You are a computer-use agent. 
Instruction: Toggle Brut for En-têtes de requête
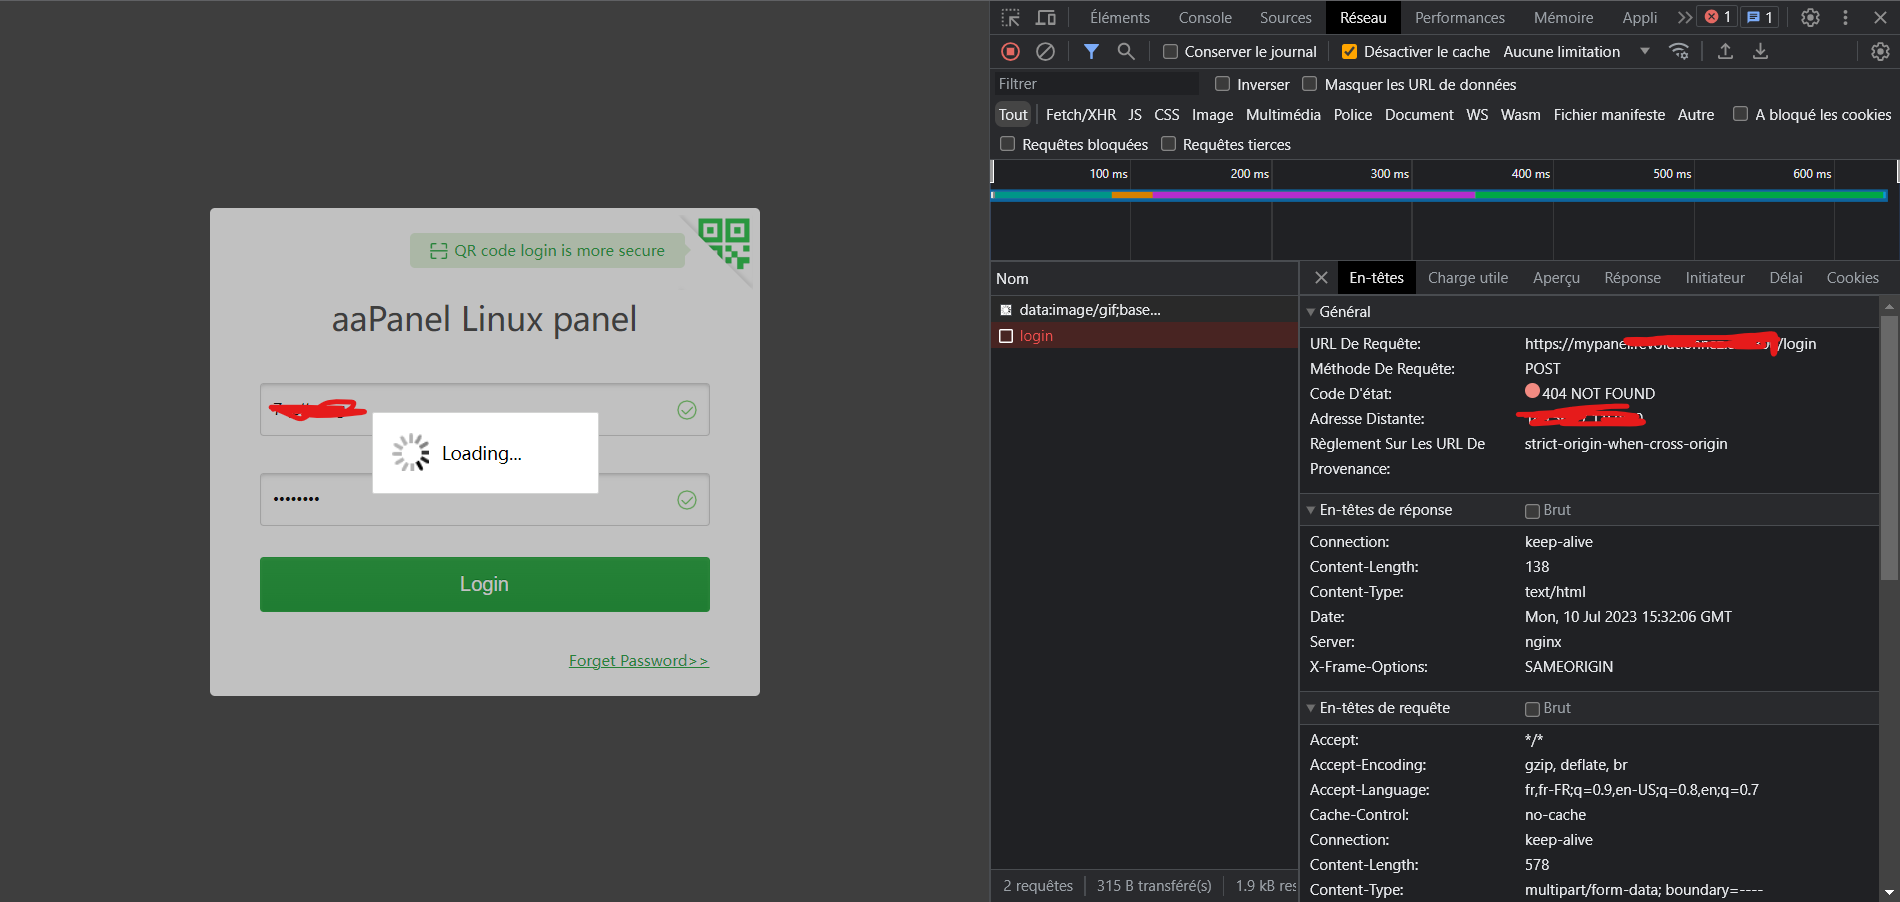[1532, 709]
